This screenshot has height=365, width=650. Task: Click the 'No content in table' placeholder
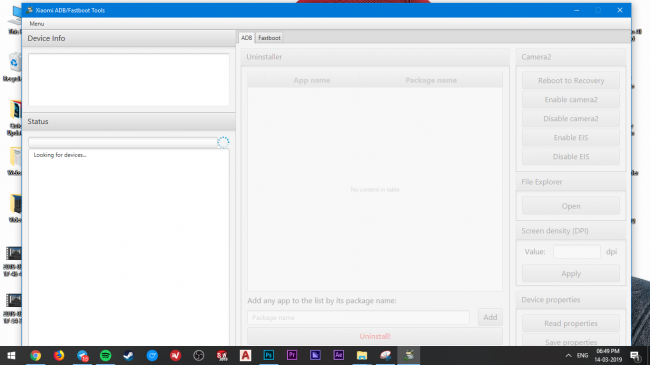[375, 190]
